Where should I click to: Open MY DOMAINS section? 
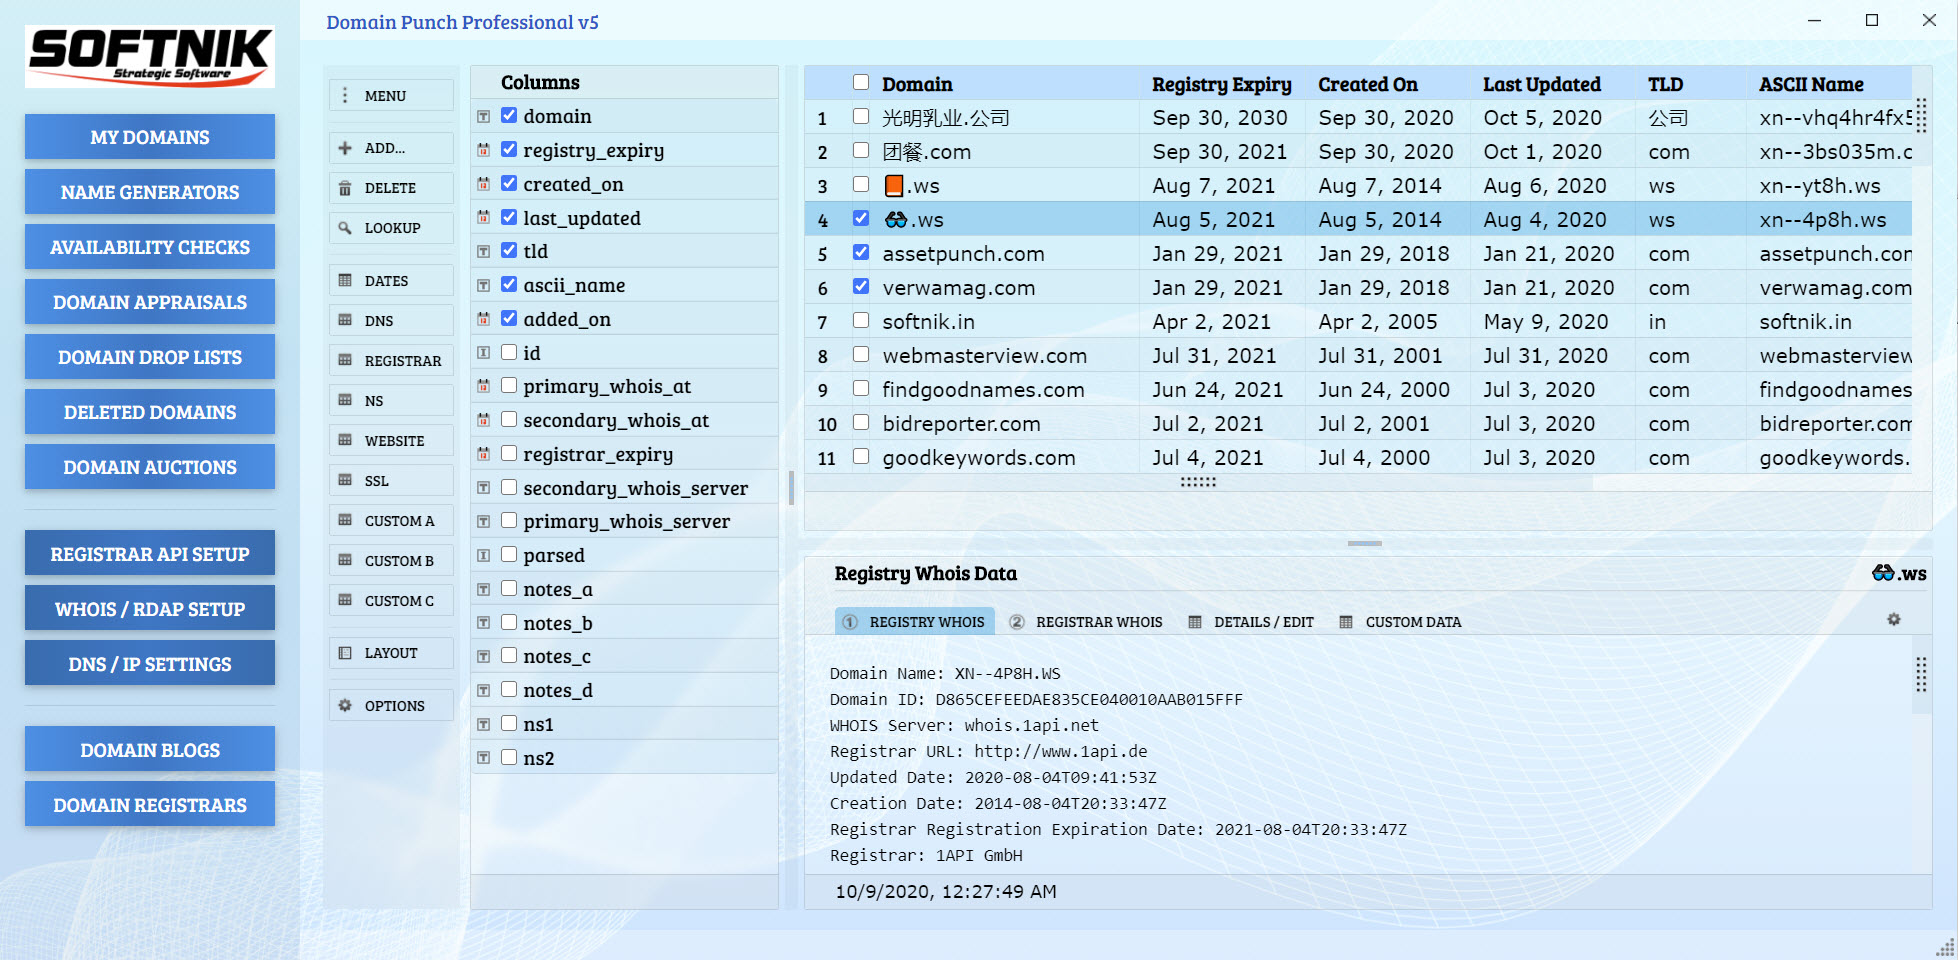click(x=150, y=137)
